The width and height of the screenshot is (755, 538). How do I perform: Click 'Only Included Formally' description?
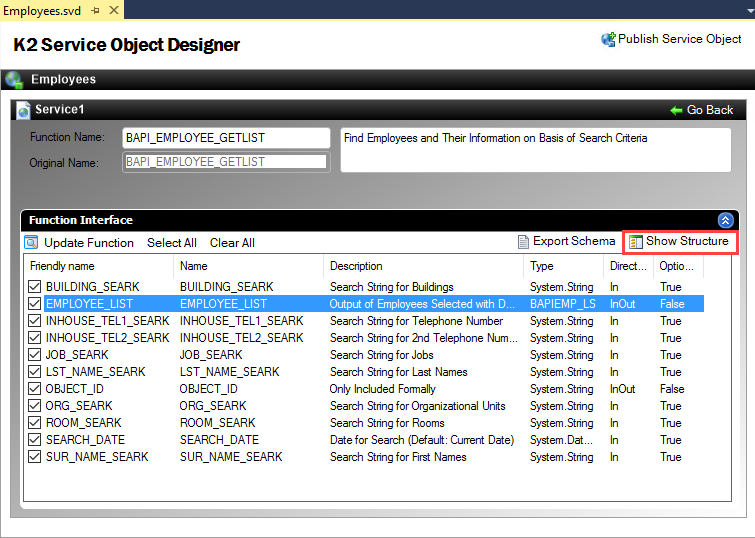pos(383,389)
